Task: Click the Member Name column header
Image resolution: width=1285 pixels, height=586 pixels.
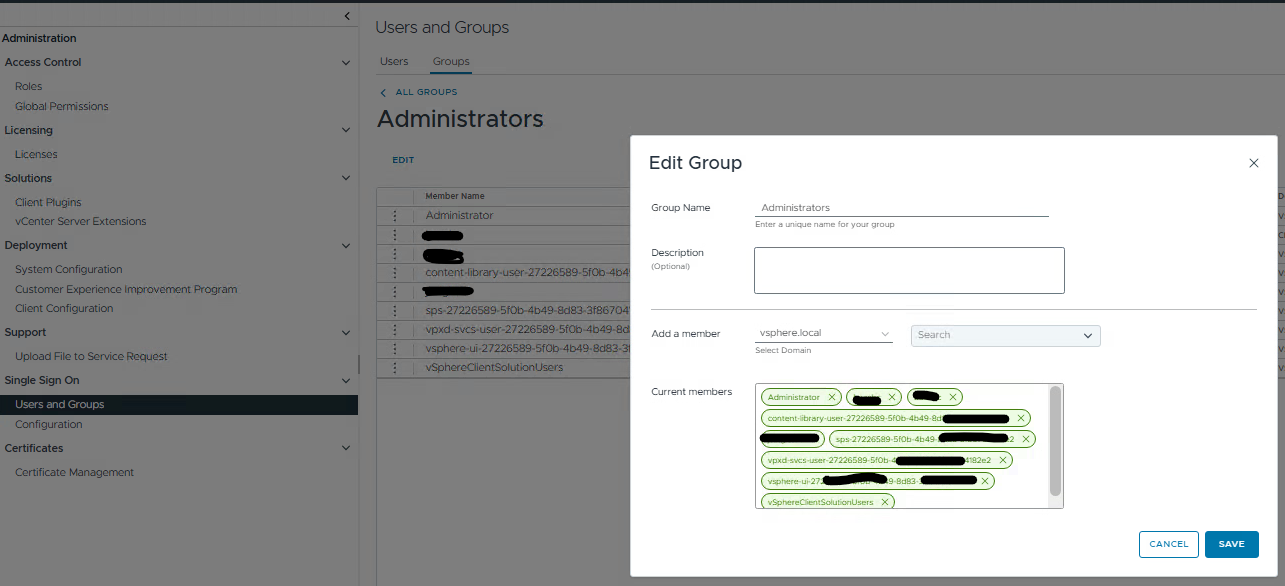Action: [454, 196]
